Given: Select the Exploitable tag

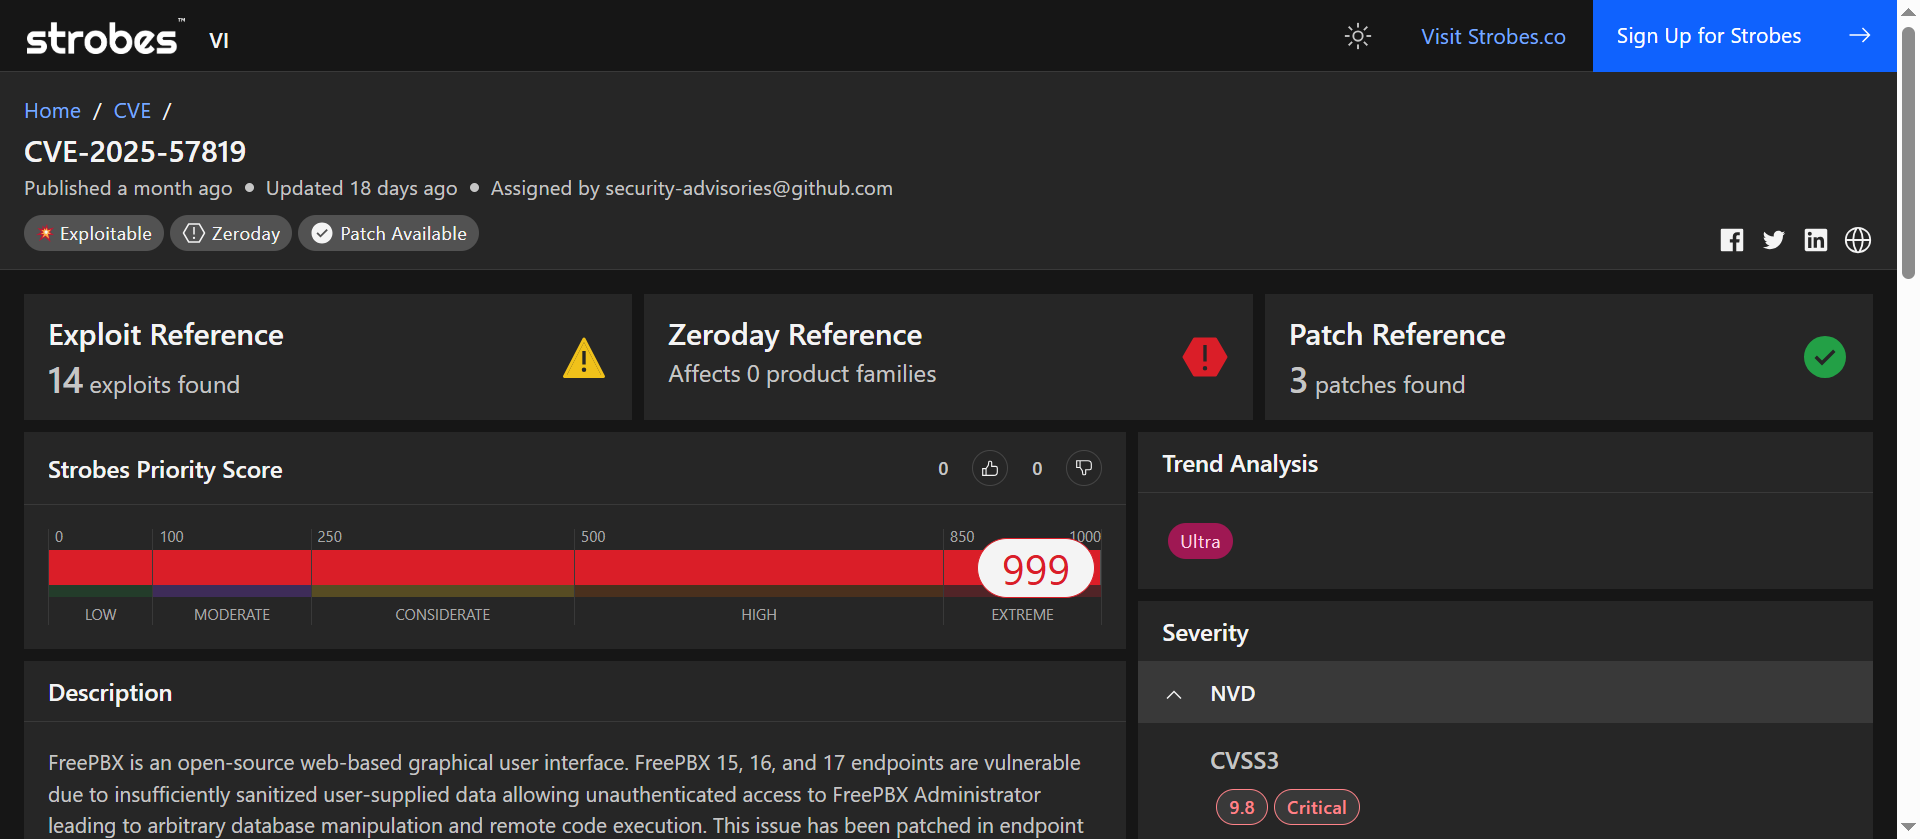Looking at the screenshot, I should pyautogui.click(x=94, y=234).
